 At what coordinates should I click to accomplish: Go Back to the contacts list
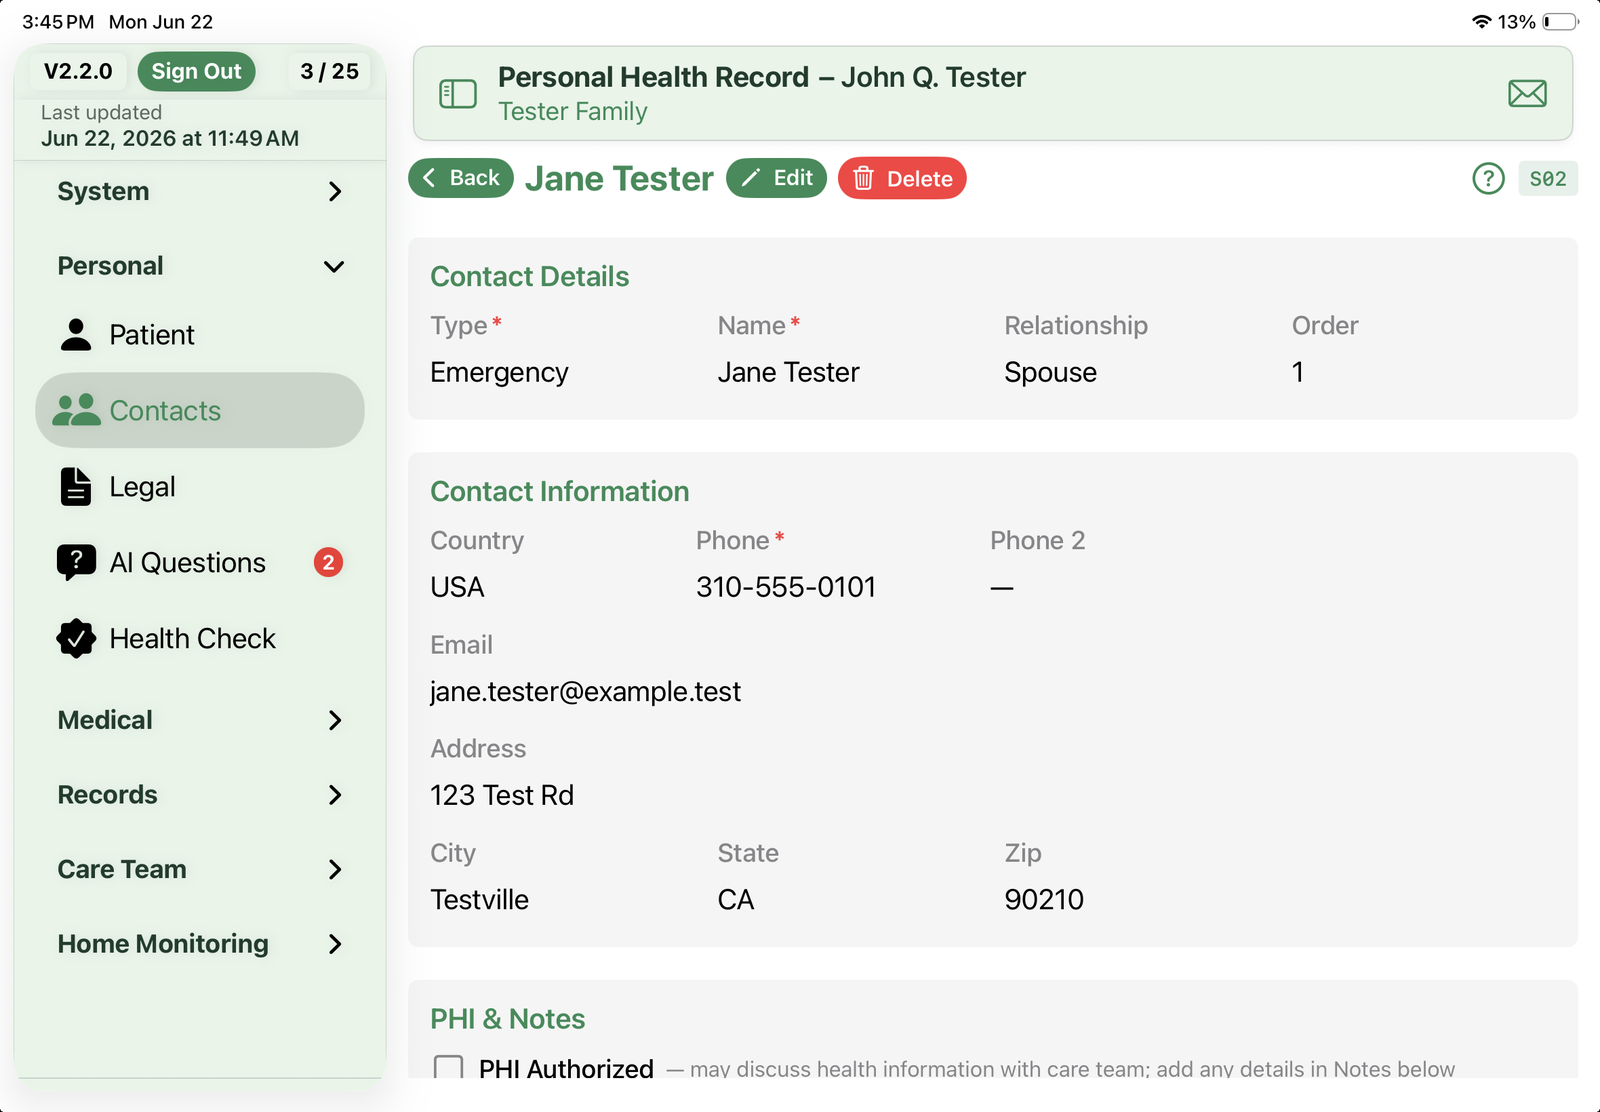click(461, 178)
